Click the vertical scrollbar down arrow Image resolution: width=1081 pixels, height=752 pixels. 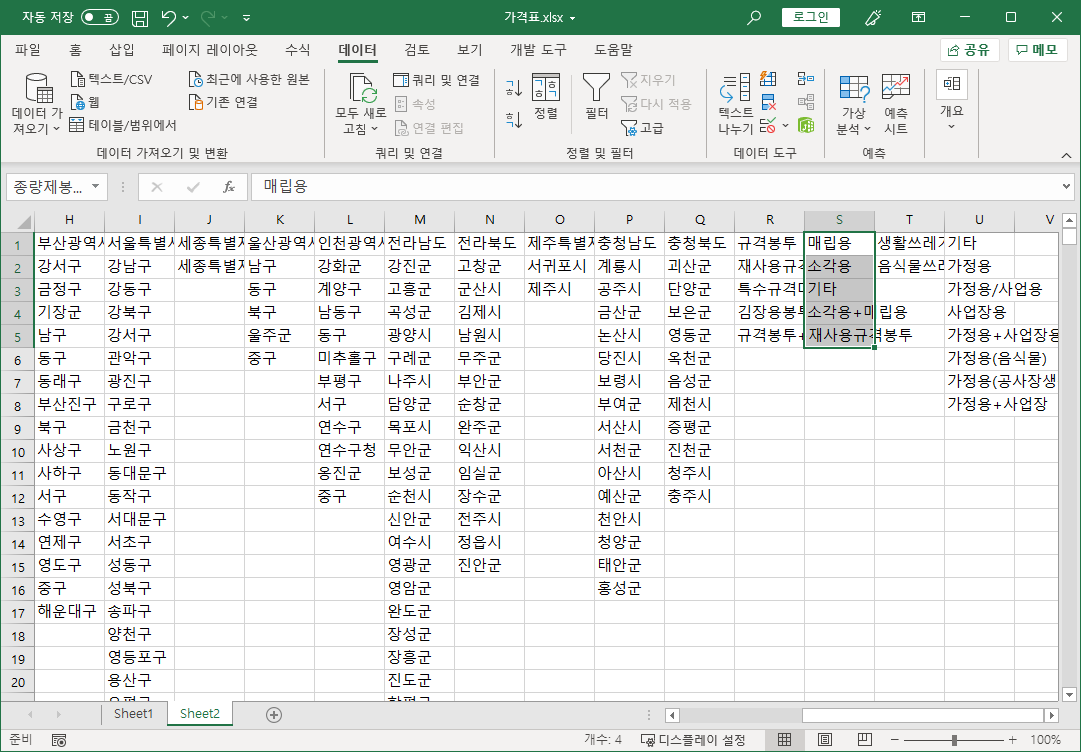click(1069, 694)
